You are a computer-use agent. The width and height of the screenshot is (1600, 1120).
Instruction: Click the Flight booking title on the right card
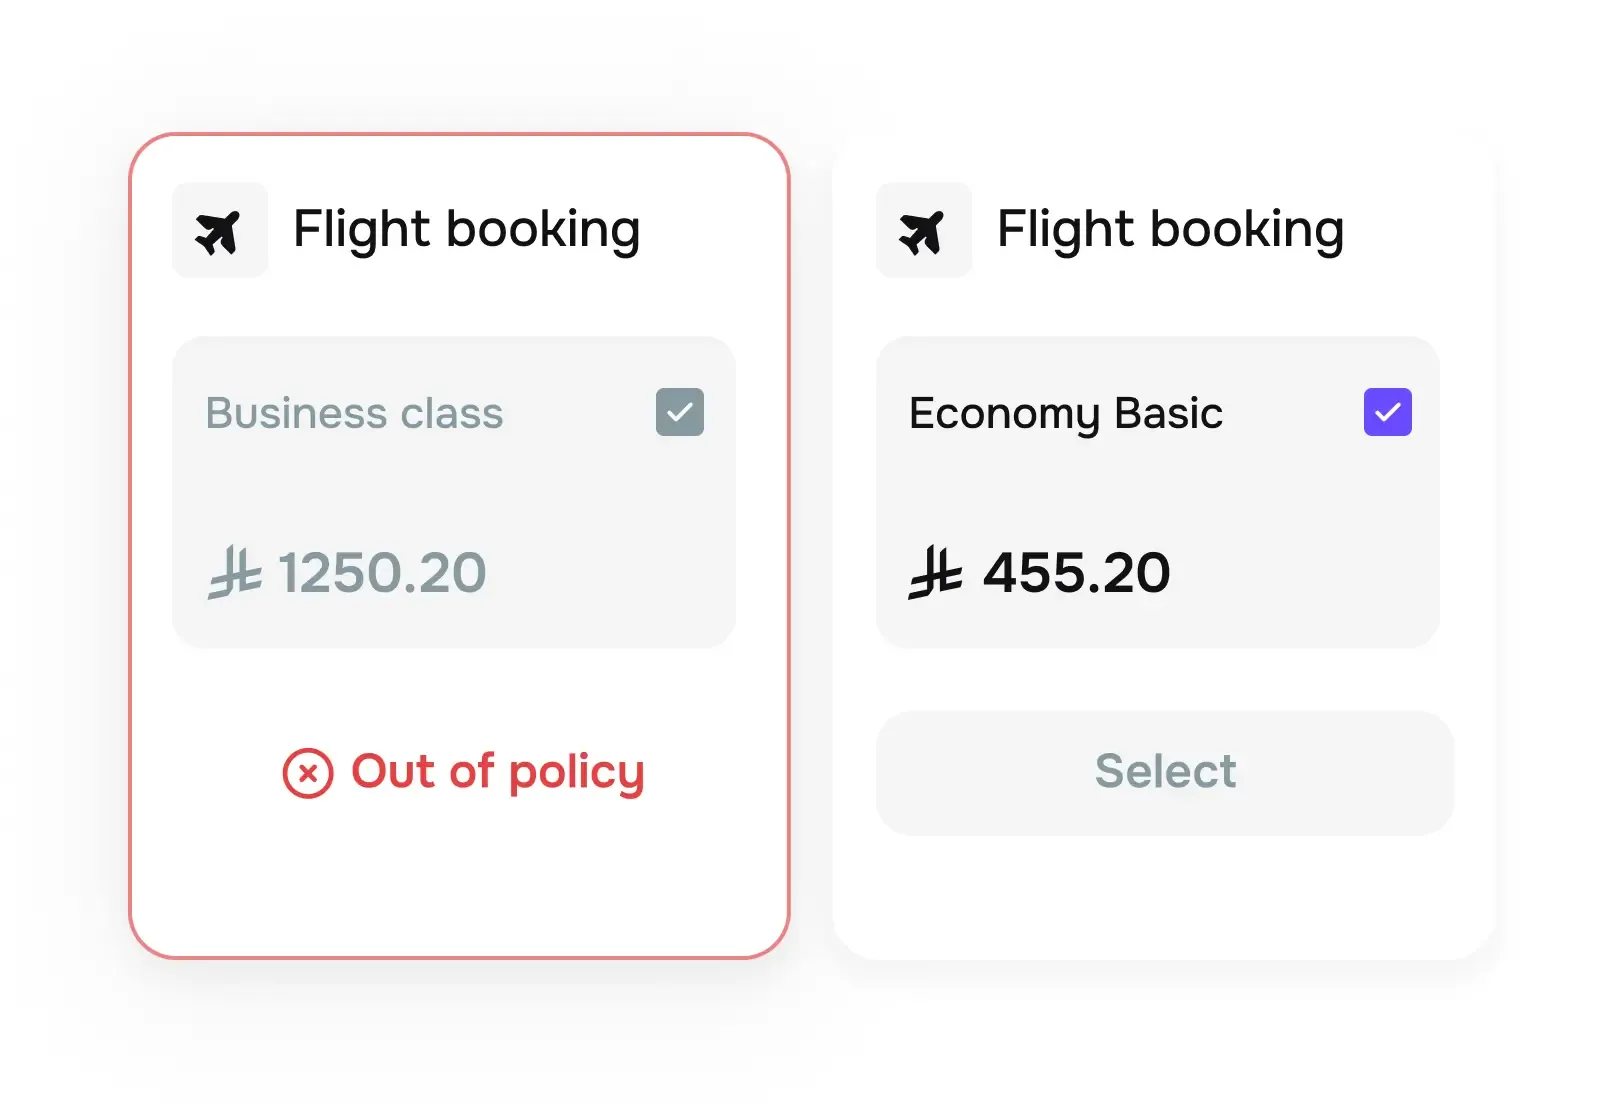point(1170,229)
